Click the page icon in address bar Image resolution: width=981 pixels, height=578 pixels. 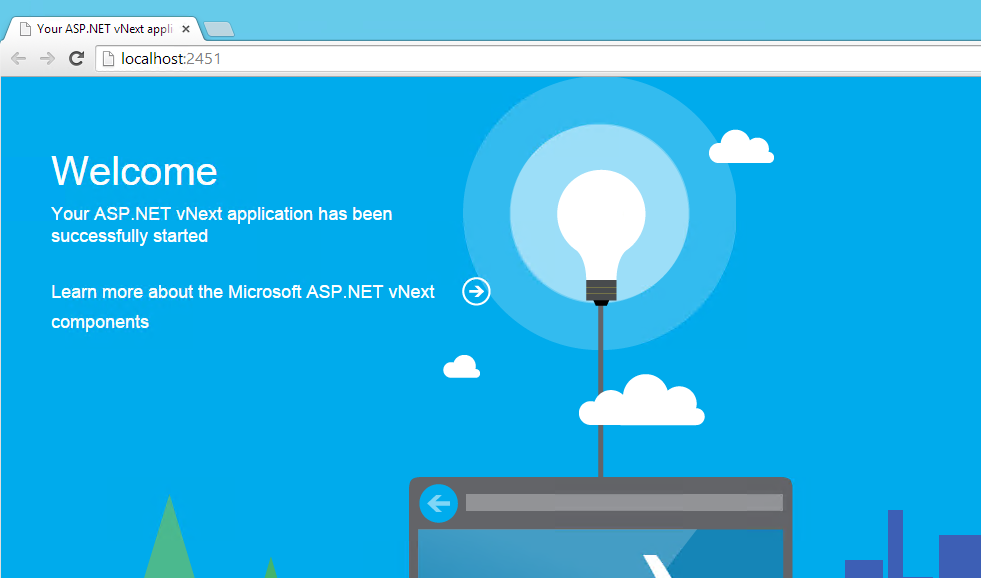(x=108, y=59)
